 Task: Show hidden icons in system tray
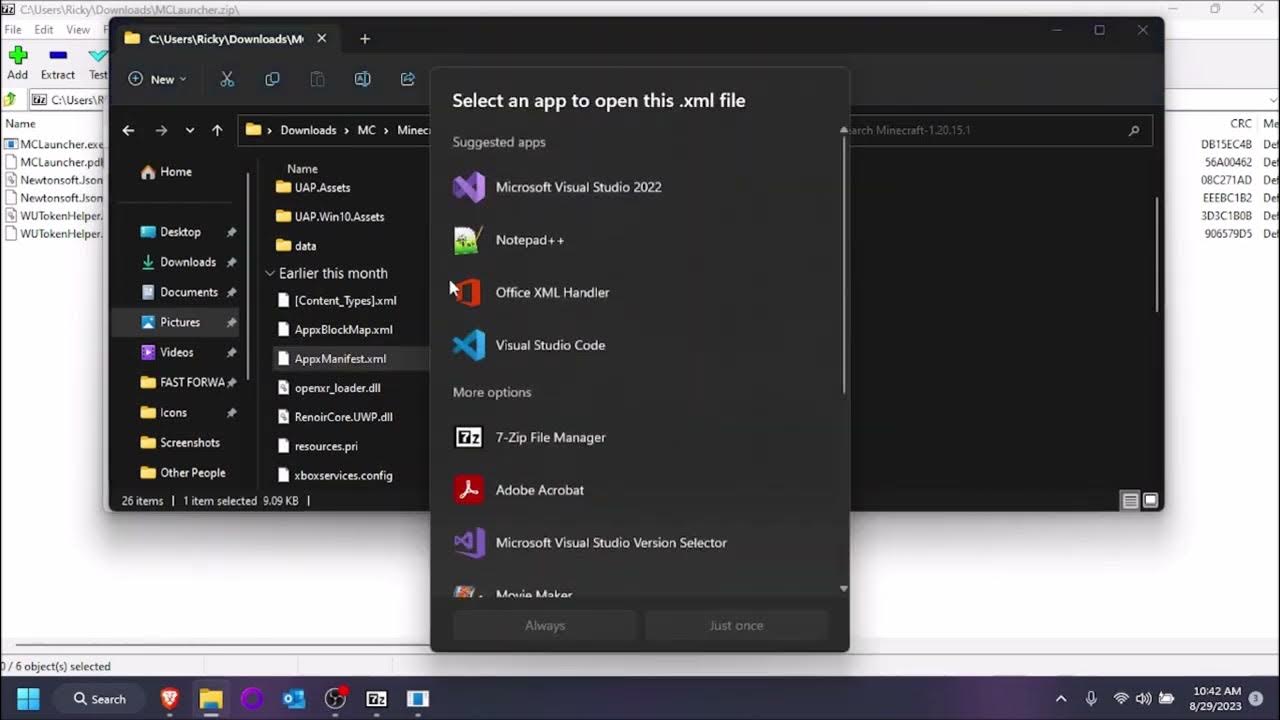(1061, 699)
